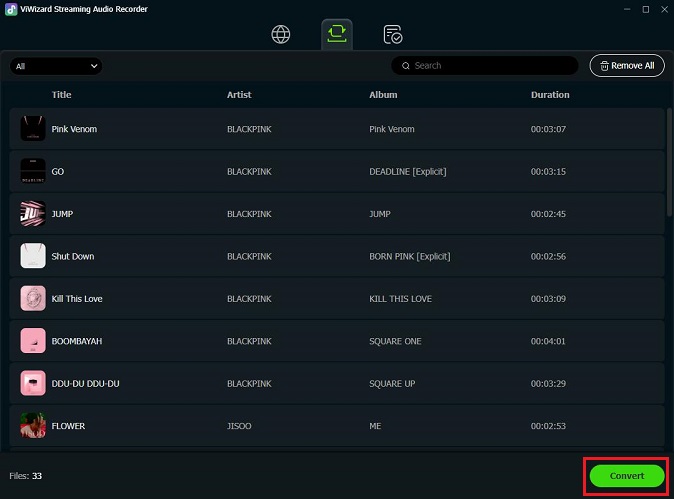Viewport: 674px width, 499px height.
Task: Open the web browser globe tab
Action: (281, 34)
